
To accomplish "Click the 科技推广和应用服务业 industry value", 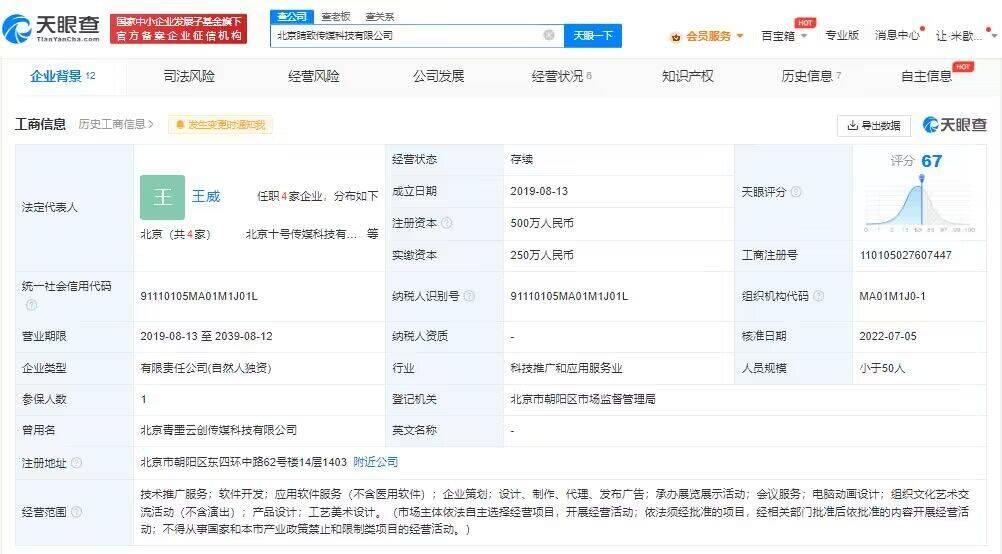I will (x=566, y=368).
